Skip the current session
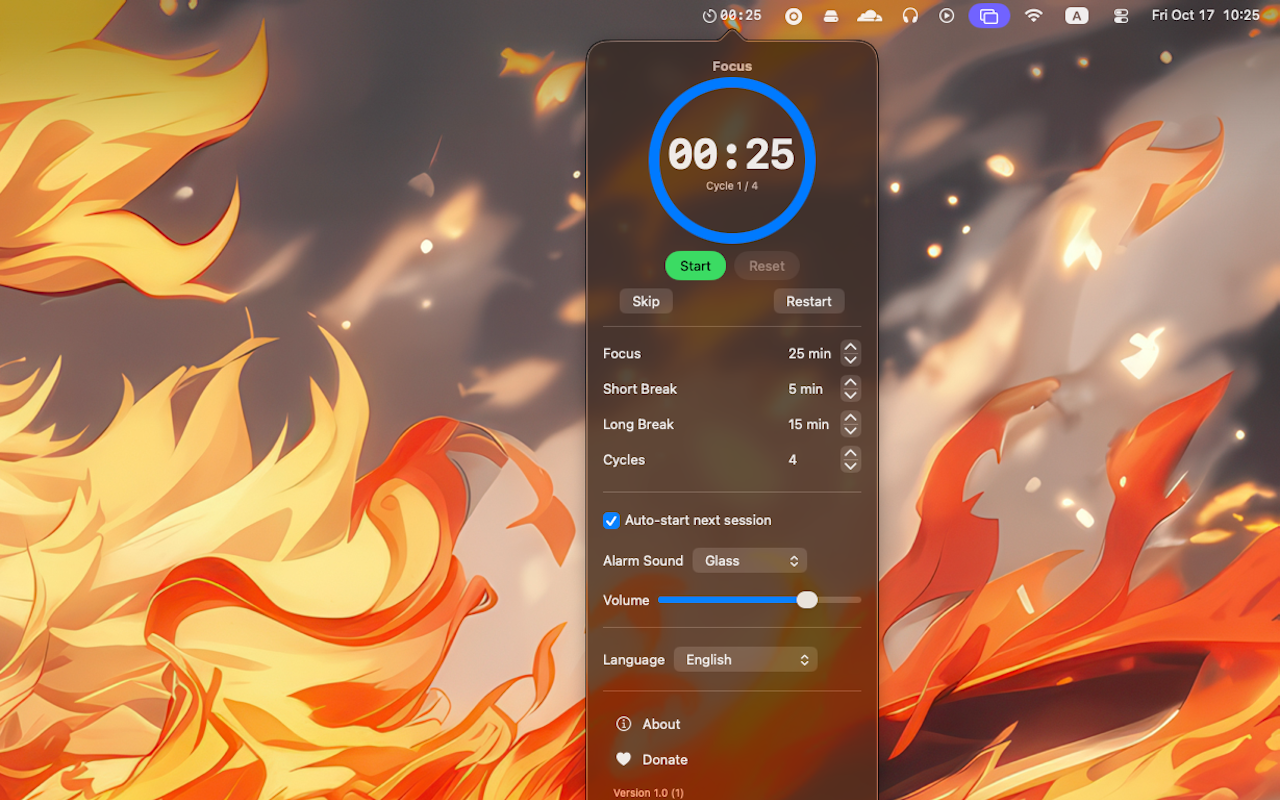 tap(645, 300)
